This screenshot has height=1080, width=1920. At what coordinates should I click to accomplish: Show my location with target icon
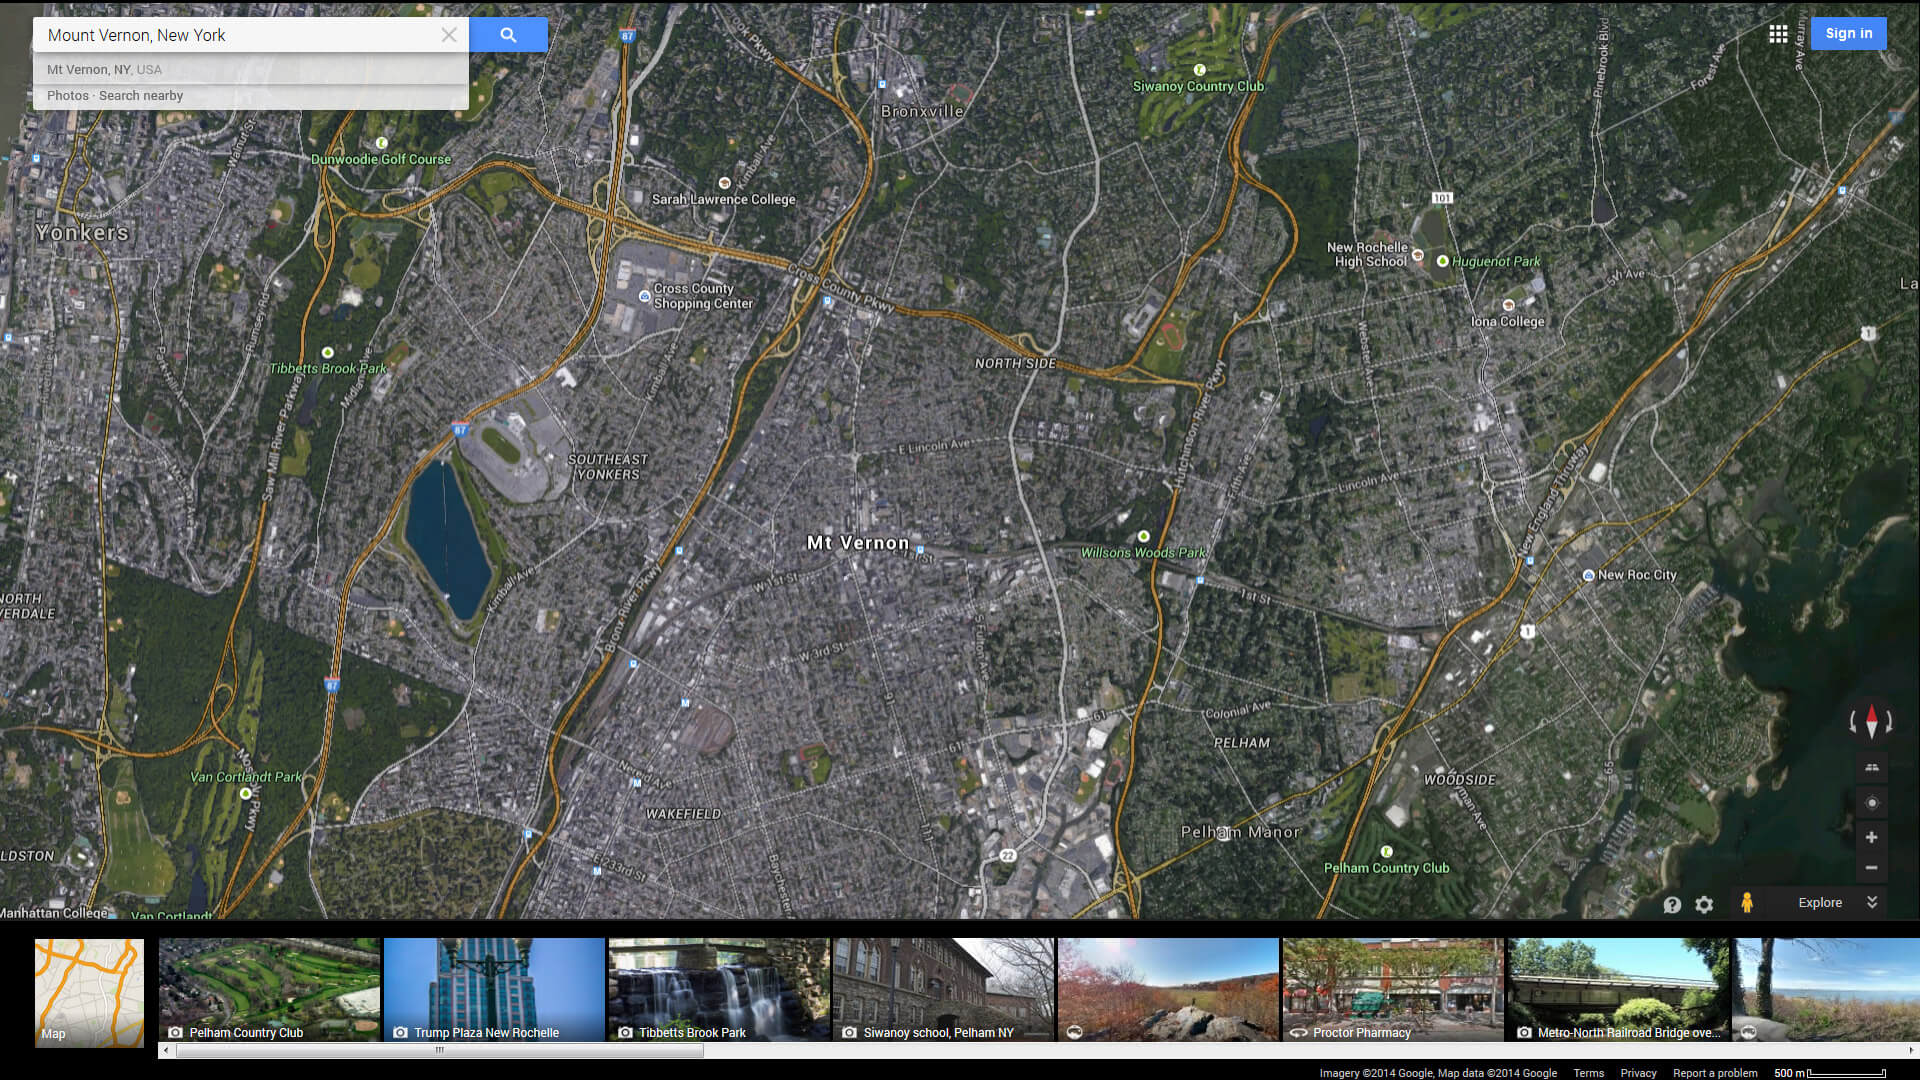coord(1871,803)
